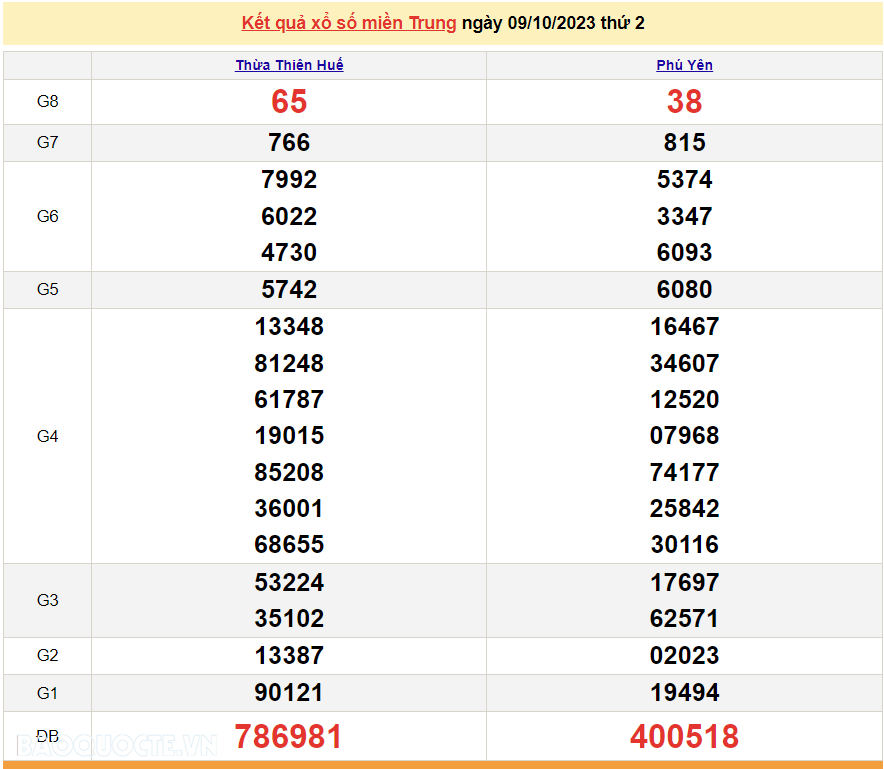Click the G3 result 62571
This screenshot has height=769, width=884.
coord(684,619)
